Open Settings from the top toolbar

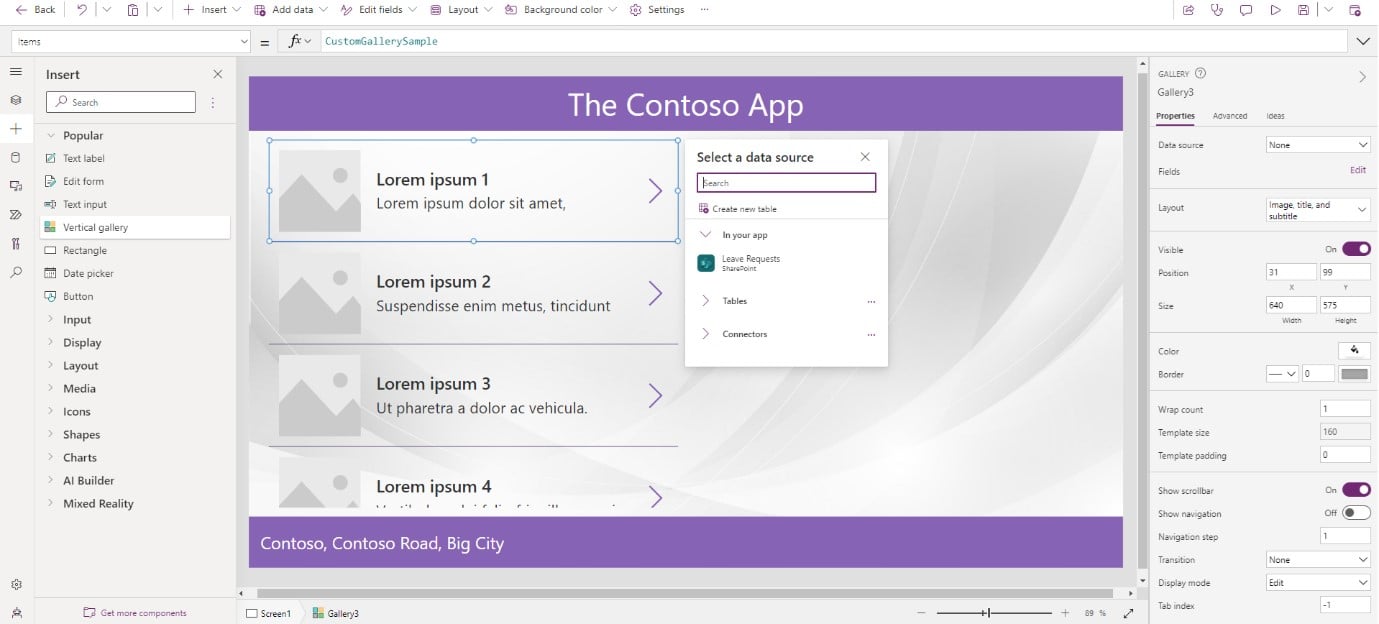coord(657,10)
